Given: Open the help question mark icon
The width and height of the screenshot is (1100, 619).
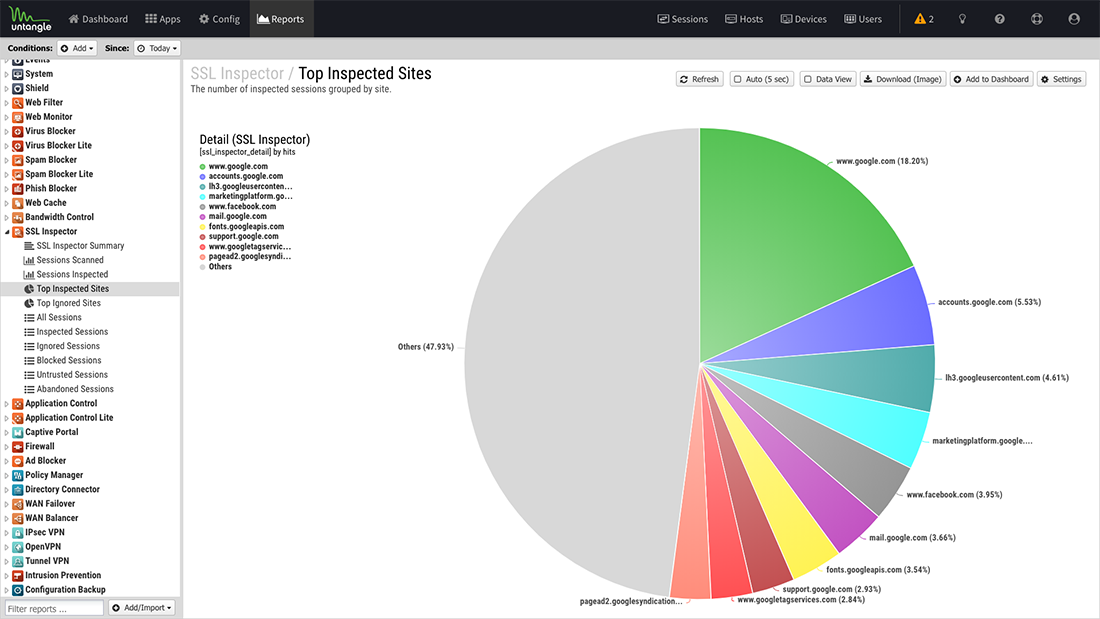Looking at the screenshot, I should click(1000, 19).
